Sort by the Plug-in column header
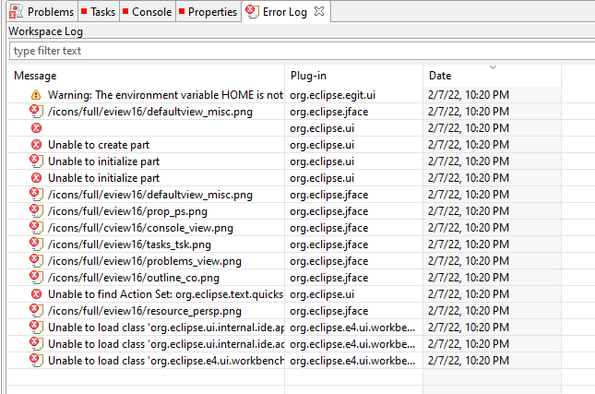Viewport: 595px width, 394px height. pos(354,76)
